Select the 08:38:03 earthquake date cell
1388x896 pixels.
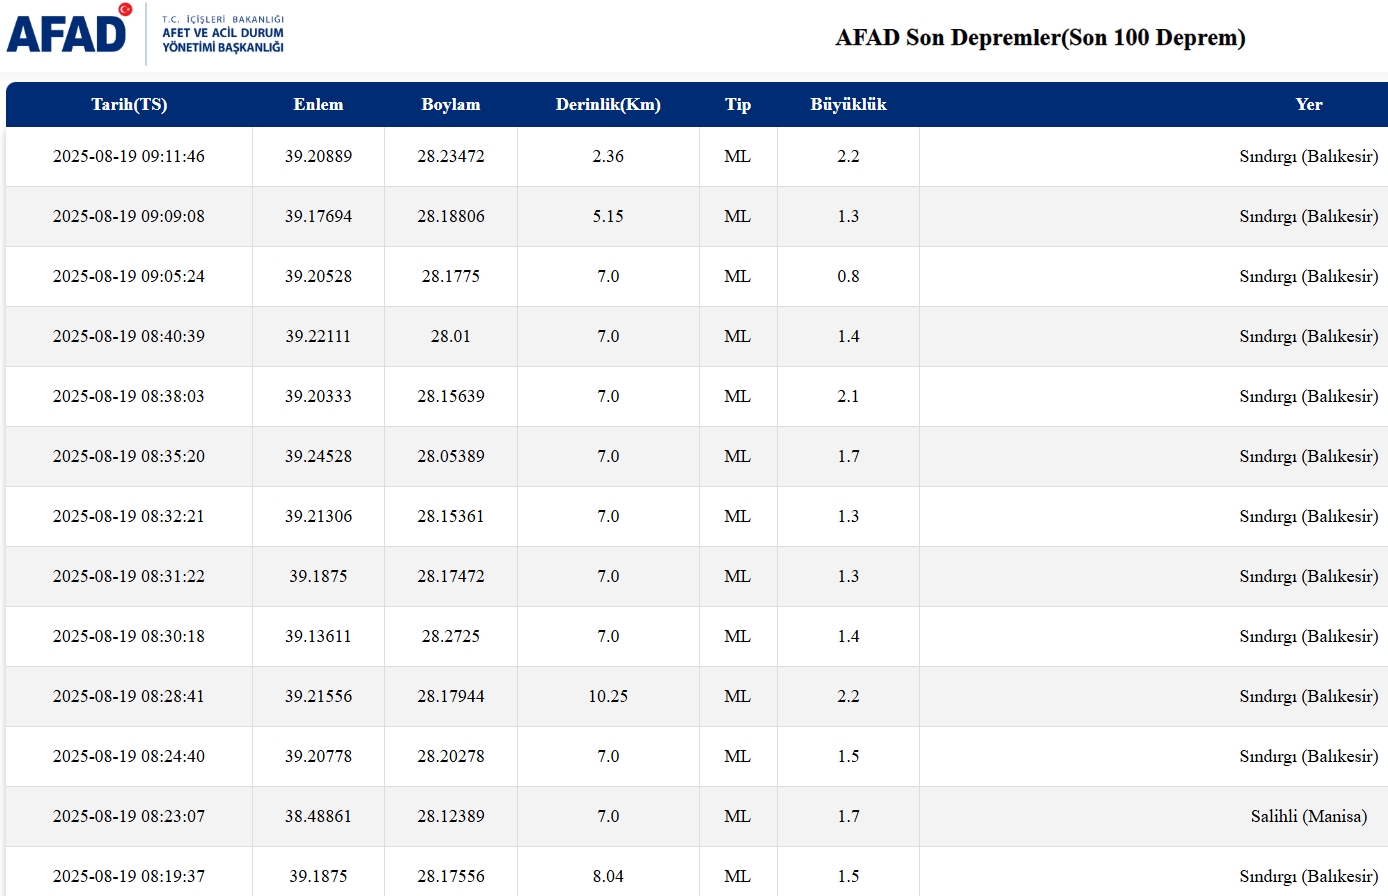129,396
